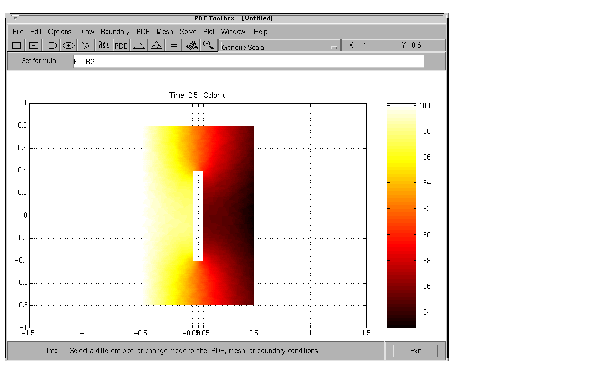Open PDE specification with PDE toolbar button

click(x=121, y=45)
